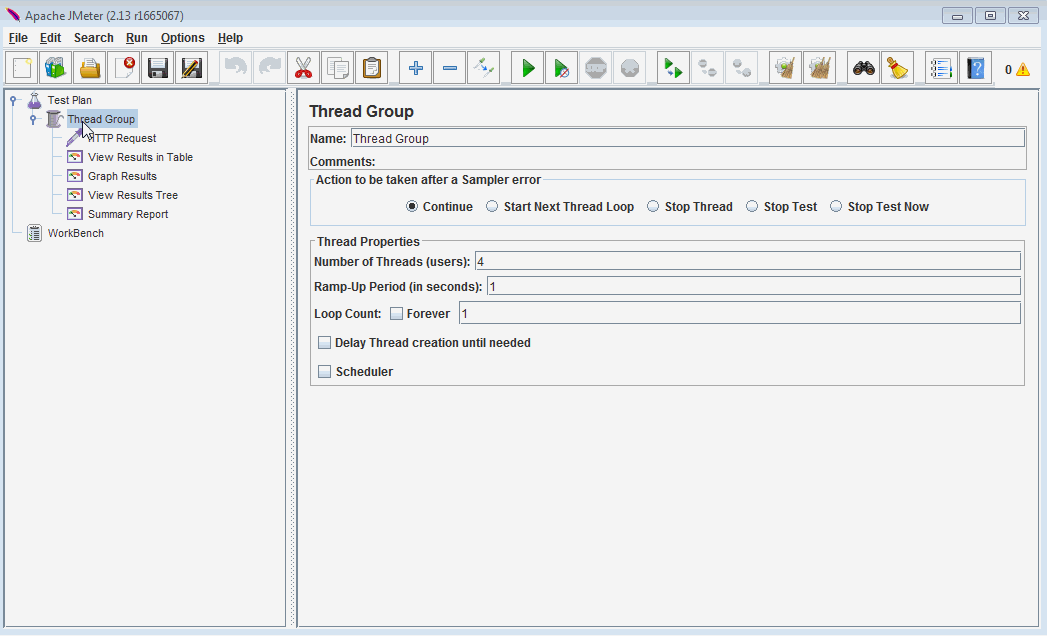Save the test plan with floppy icon

click(158, 68)
